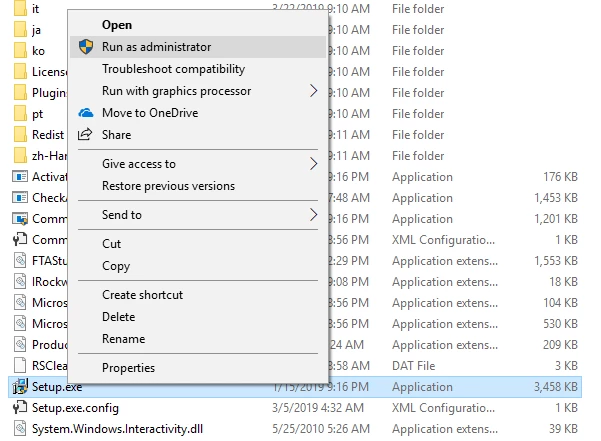
Task: Click the 3/5/2019 4:32 AM date cell
Action: pos(318,408)
